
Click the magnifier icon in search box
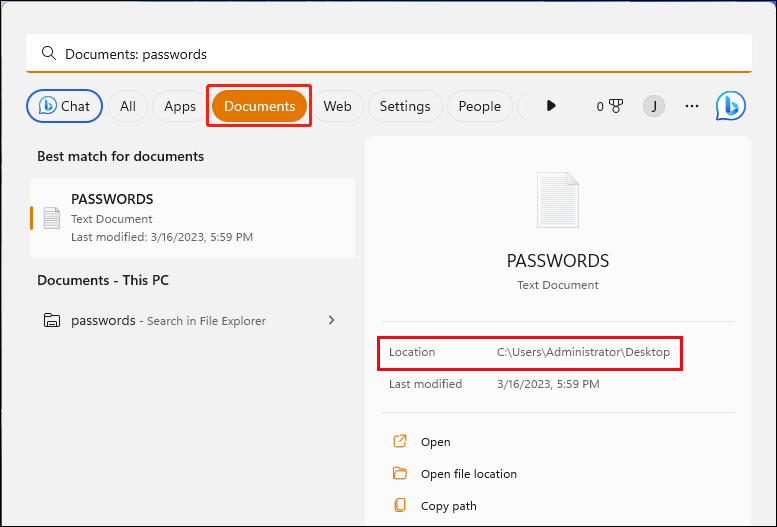[49, 53]
